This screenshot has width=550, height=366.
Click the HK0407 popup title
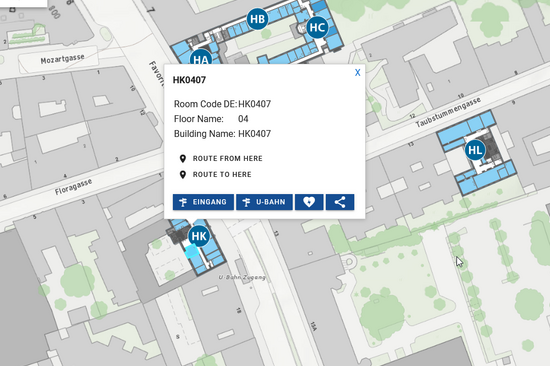[189, 80]
